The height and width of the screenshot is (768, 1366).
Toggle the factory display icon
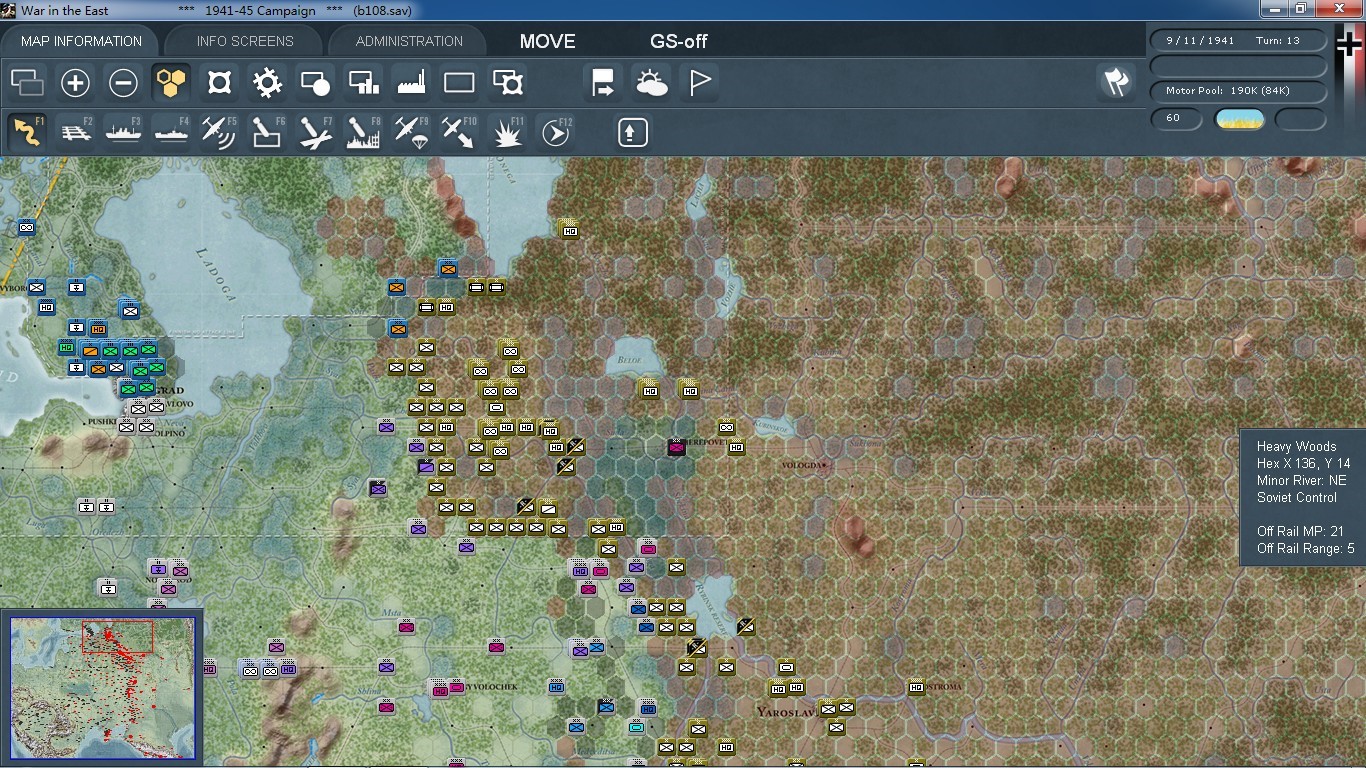(x=411, y=83)
